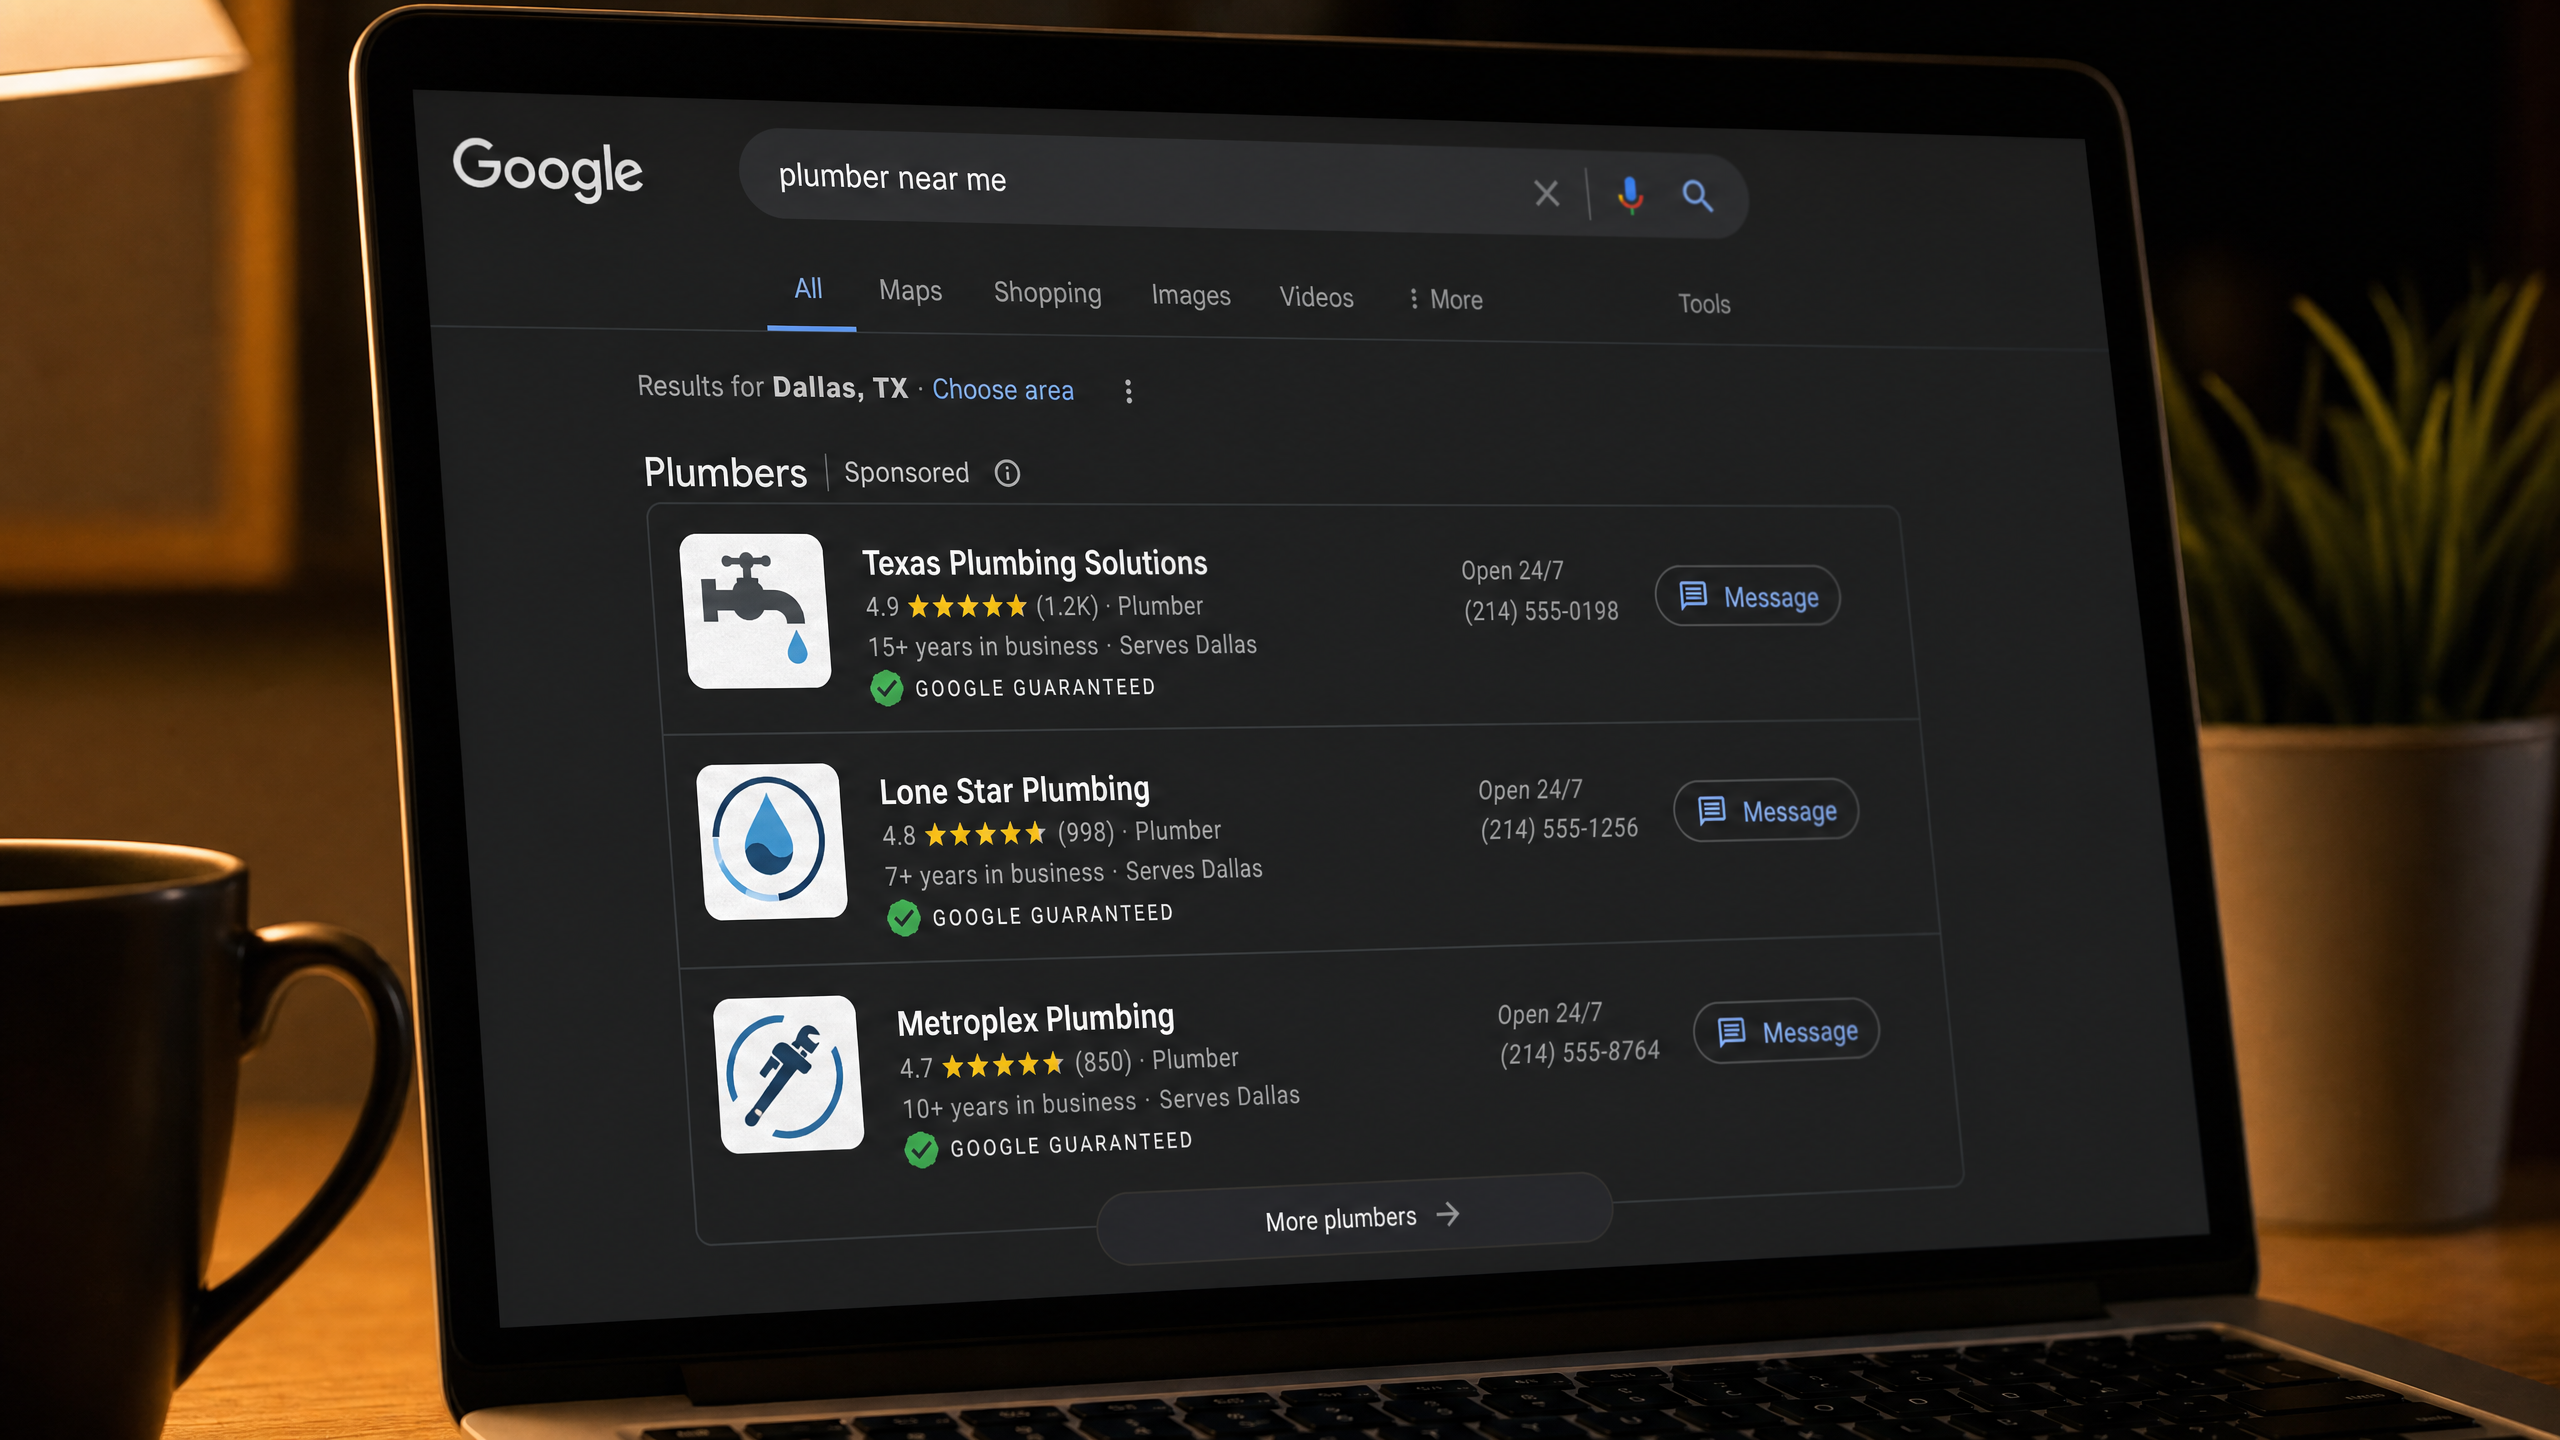Click 'Open 24/7' for Metroplex Plumbing

1549,1013
